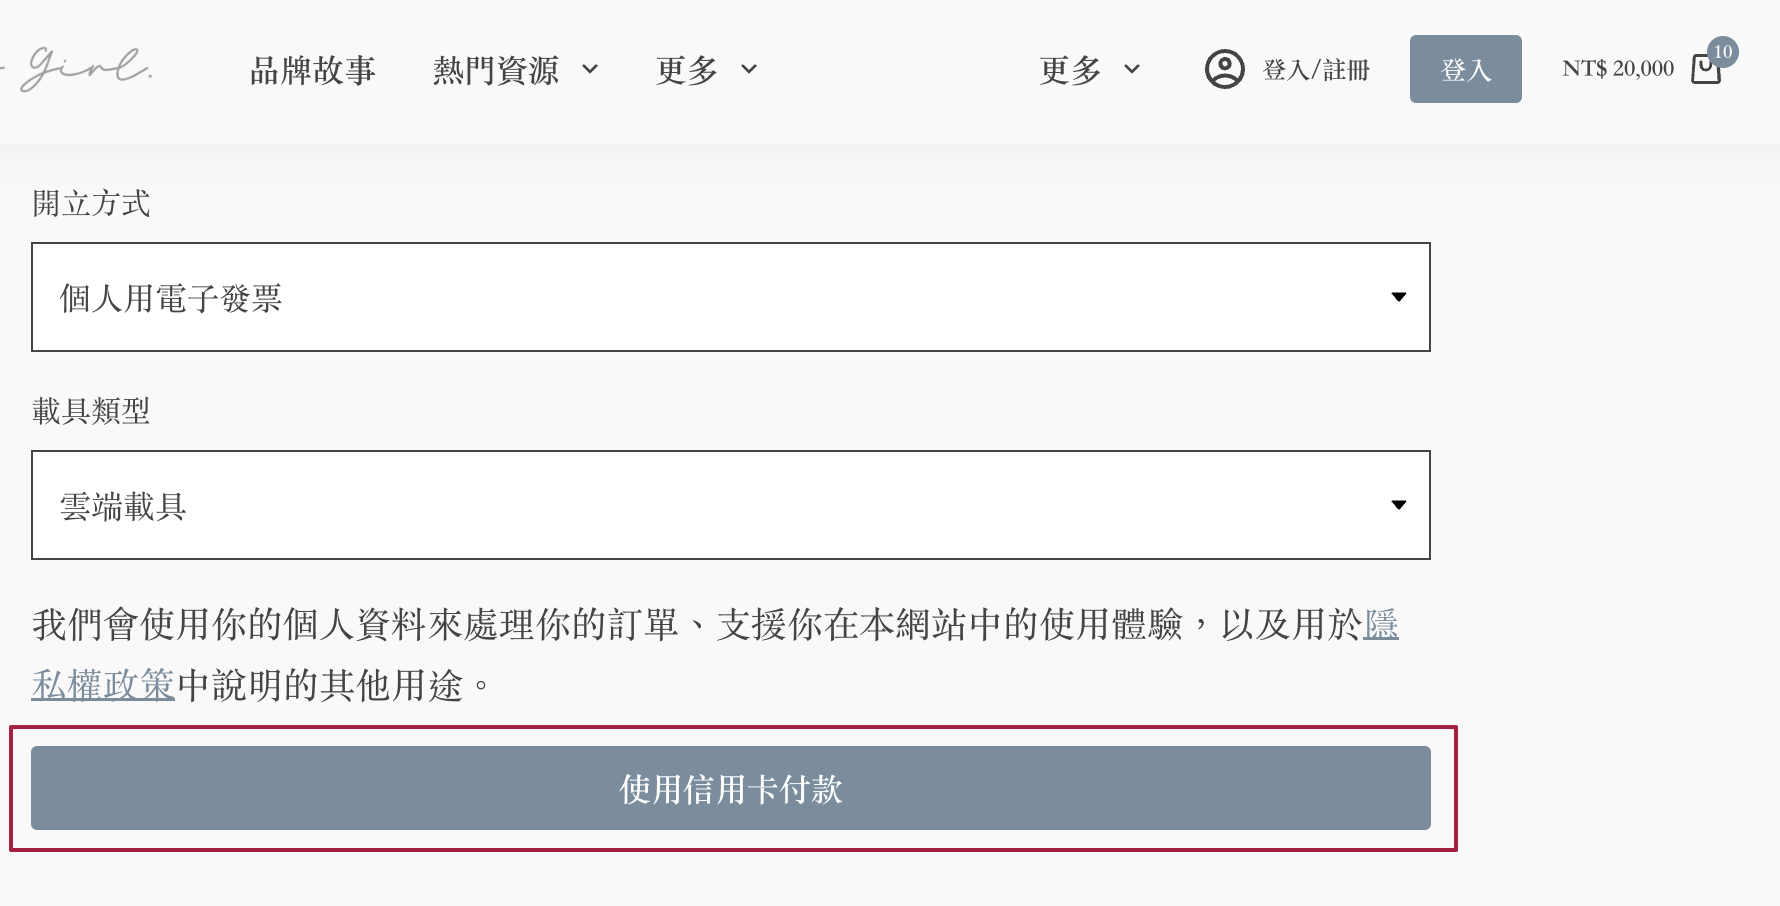Click the chevron next to 熱門資源
Screen dimensions: 1780x906
[592, 72]
